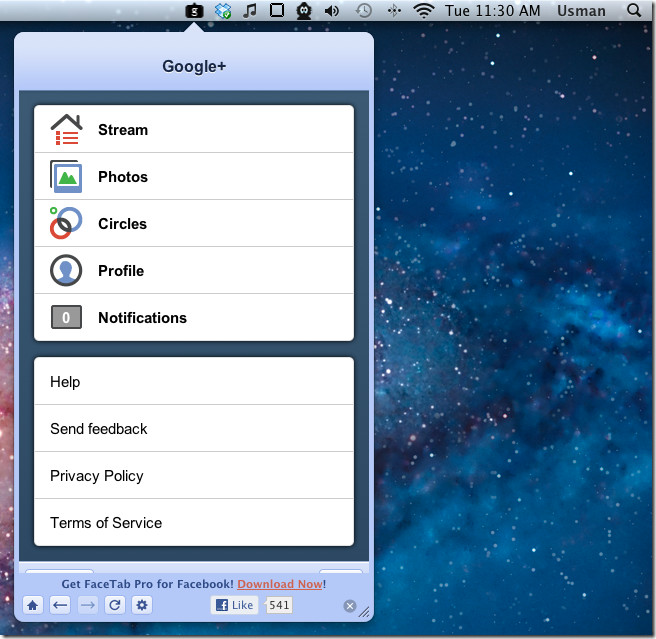Go to Stream in Google+ menu
This screenshot has height=639, width=656.
[194, 129]
